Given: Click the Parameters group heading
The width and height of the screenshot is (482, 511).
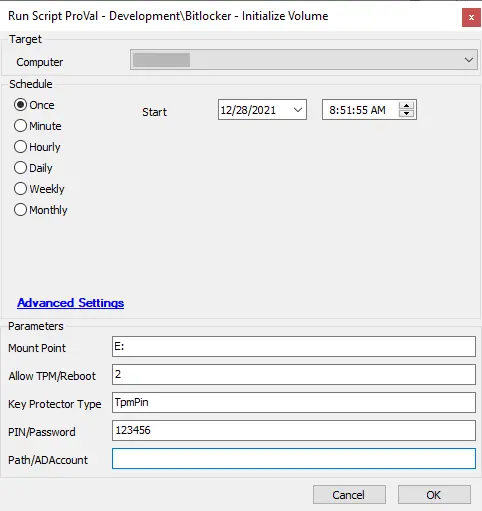Looking at the screenshot, I should (x=36, y=326).
